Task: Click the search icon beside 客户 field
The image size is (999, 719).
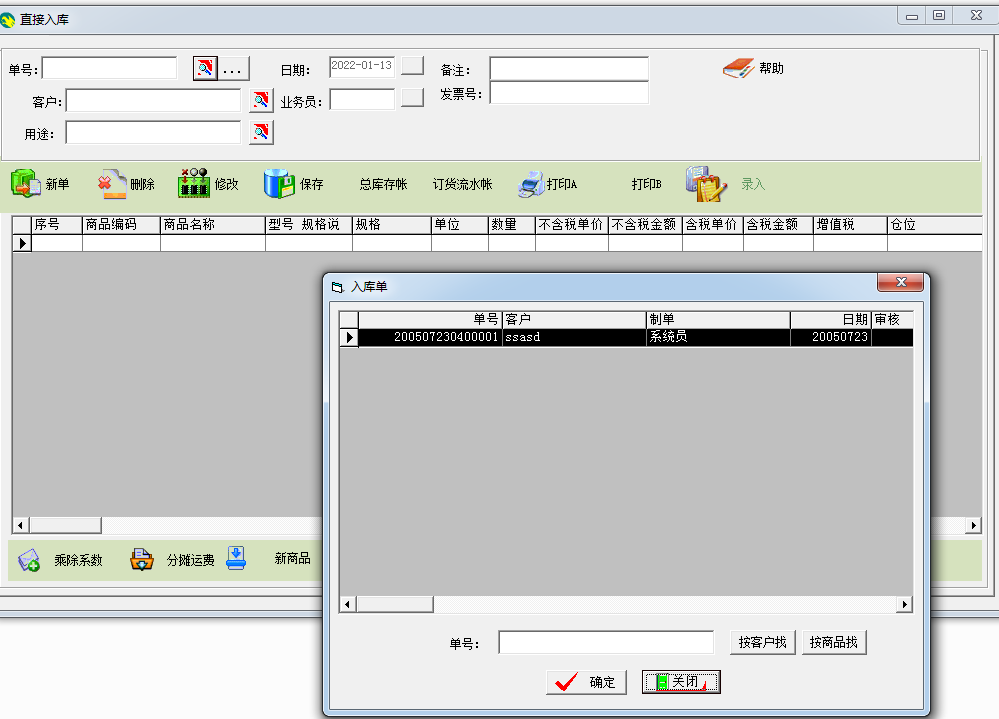Action: [261, 100]
